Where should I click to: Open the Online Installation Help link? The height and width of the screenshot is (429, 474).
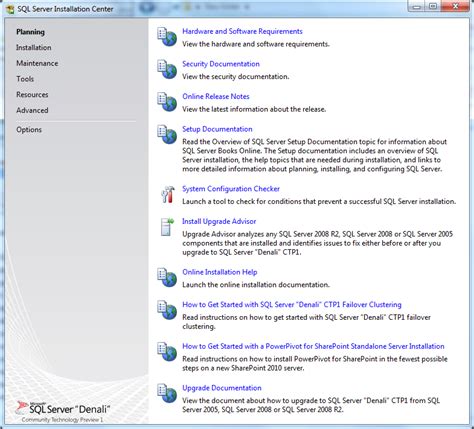tap(220, 272)
